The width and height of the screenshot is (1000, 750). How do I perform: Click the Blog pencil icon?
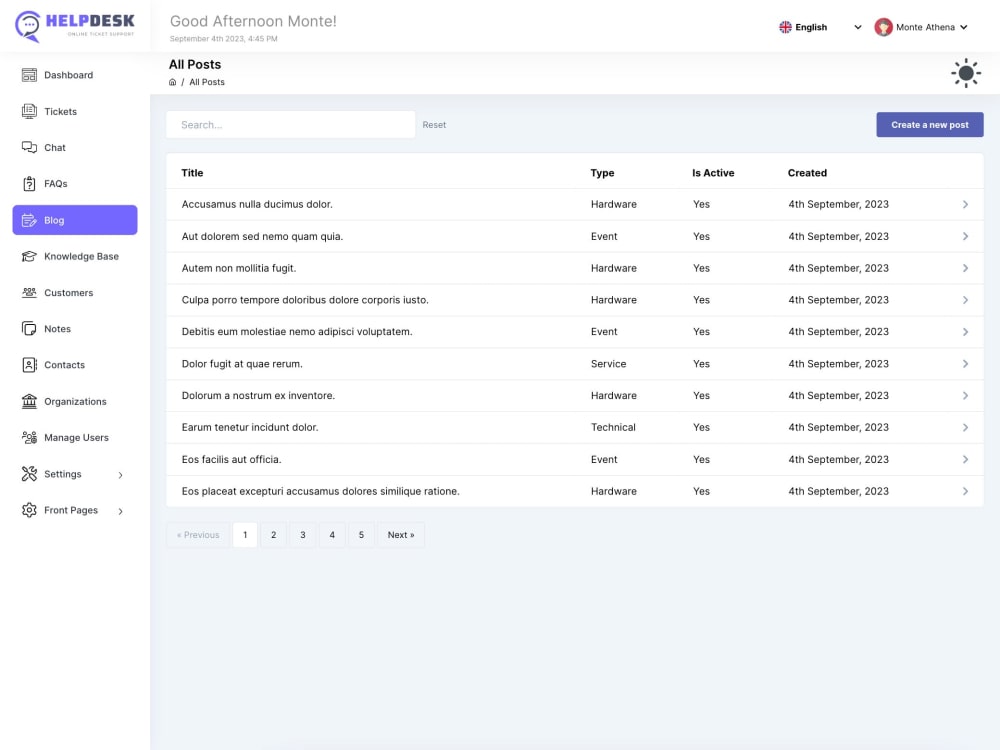click(x=29, y=220)
